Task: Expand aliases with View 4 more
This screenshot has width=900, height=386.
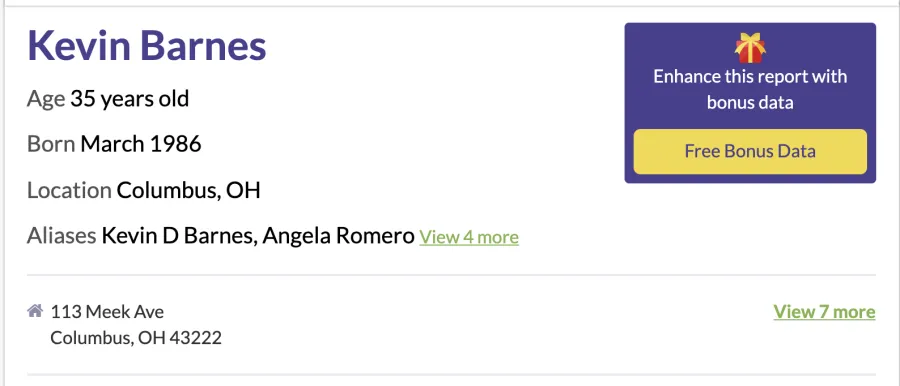Action: (469, 237)
